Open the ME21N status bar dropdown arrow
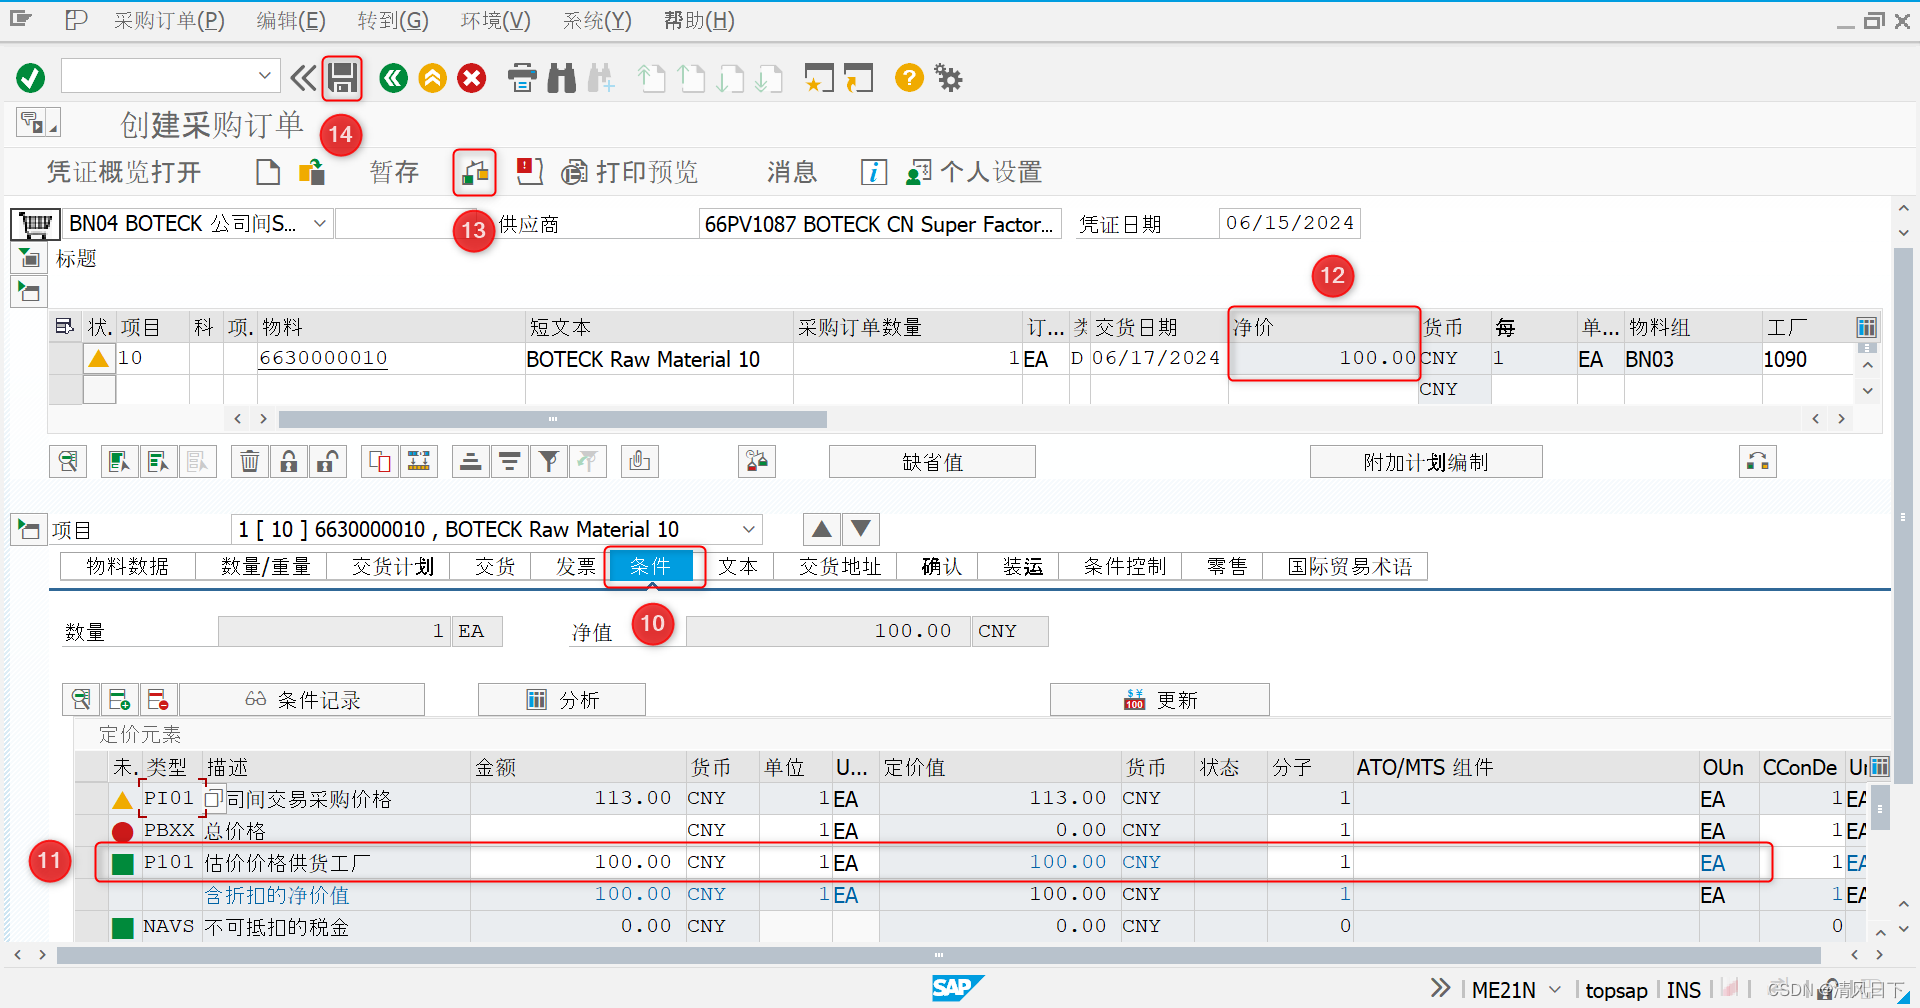Screen dimensions: 1920x1008 point(1555,989)
